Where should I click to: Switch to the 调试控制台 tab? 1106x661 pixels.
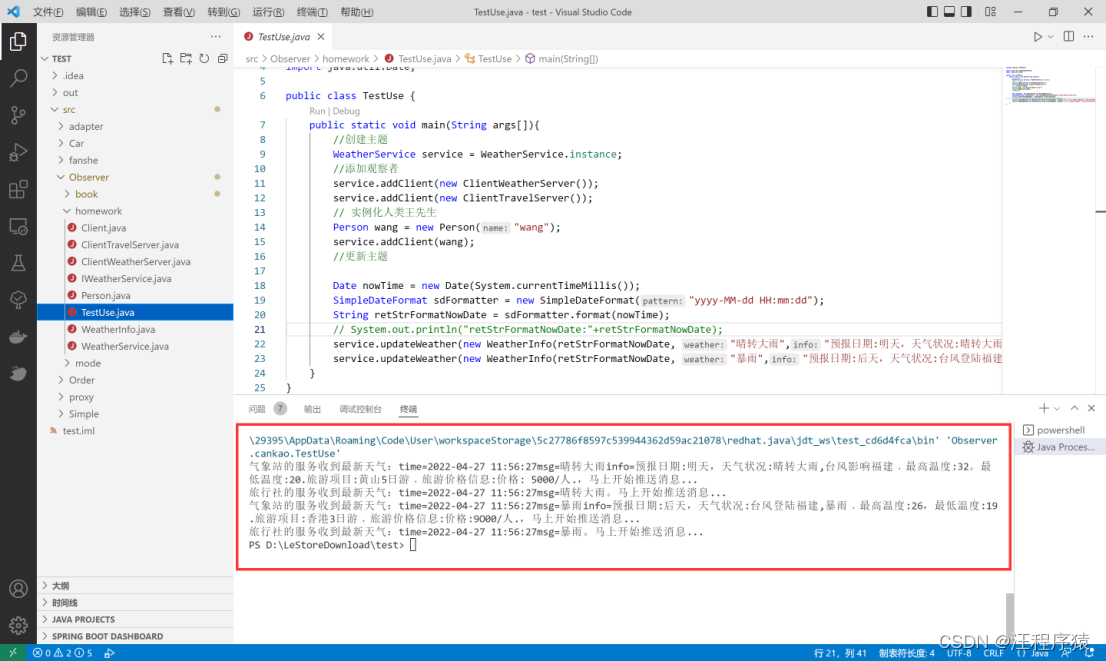(x=360, y=409)
